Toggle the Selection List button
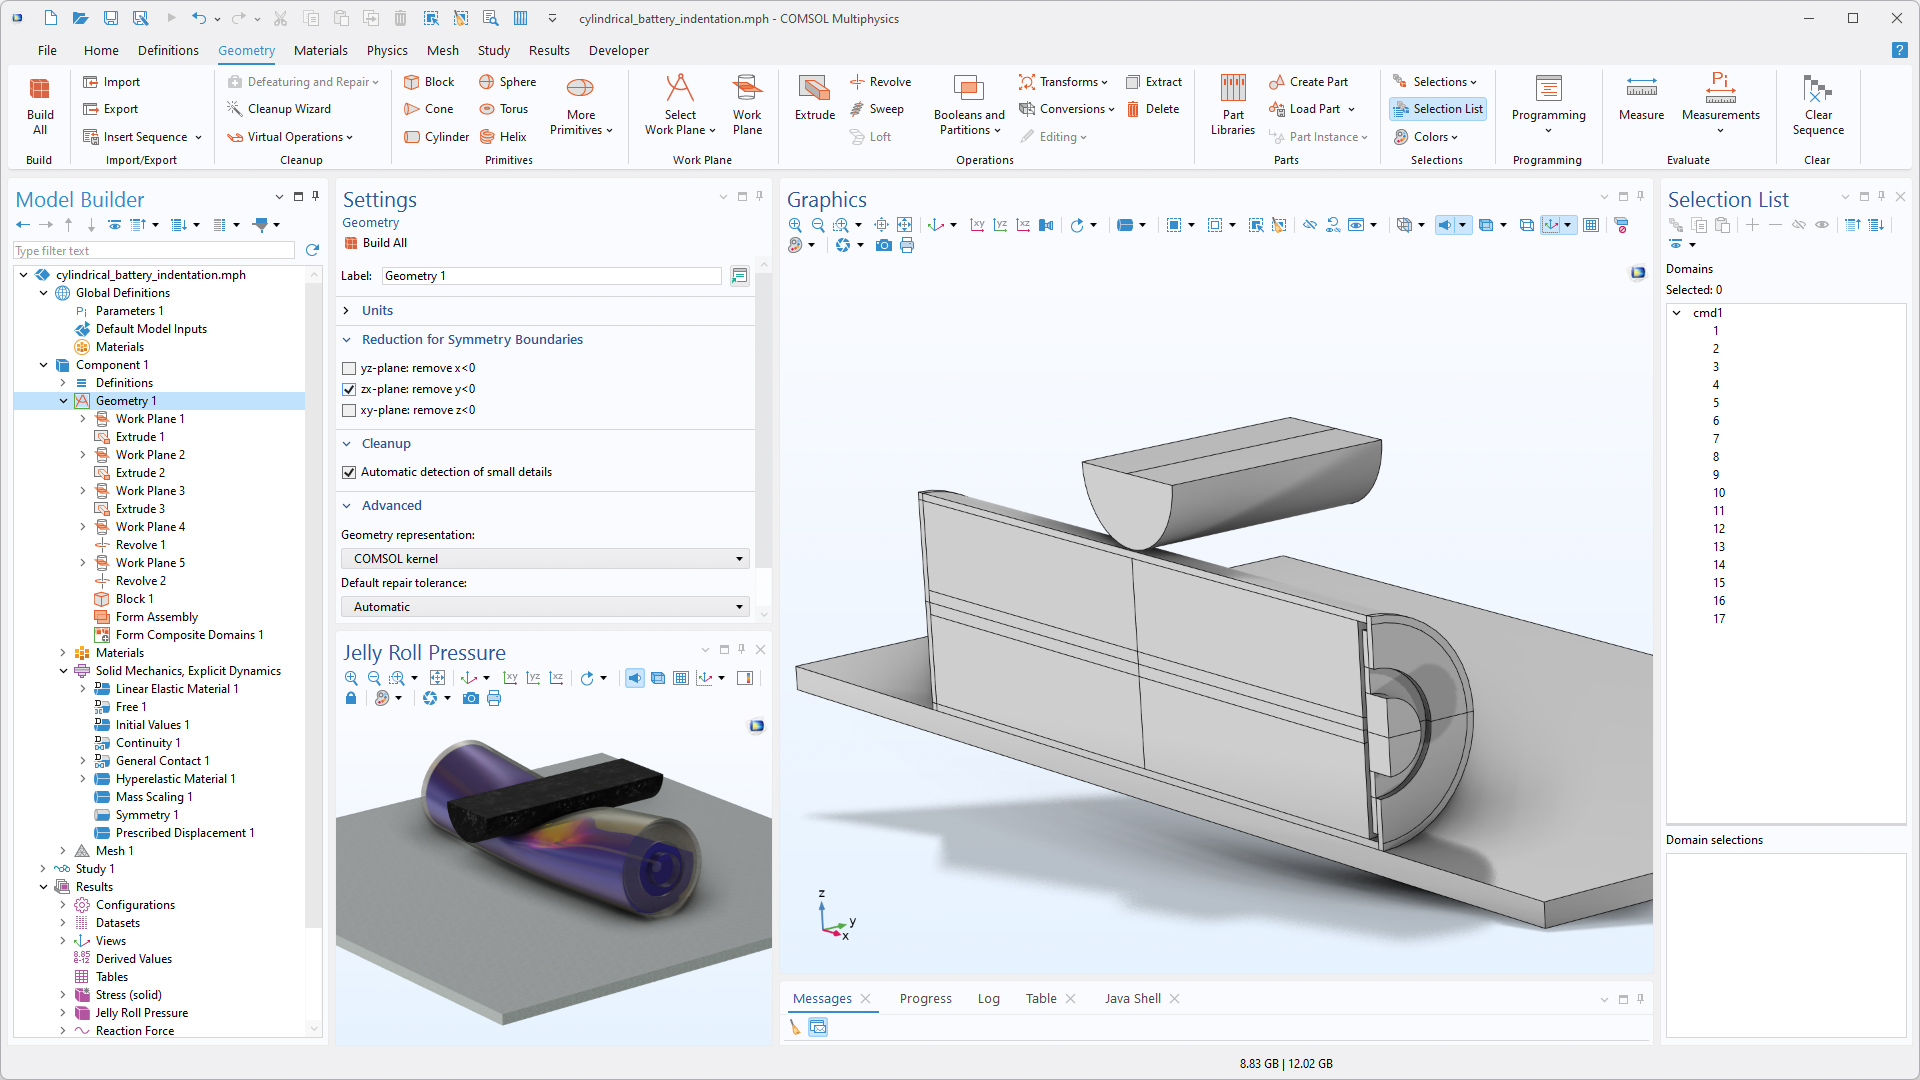Viewport: 1920px width, 1080px height. point(1438,109)
